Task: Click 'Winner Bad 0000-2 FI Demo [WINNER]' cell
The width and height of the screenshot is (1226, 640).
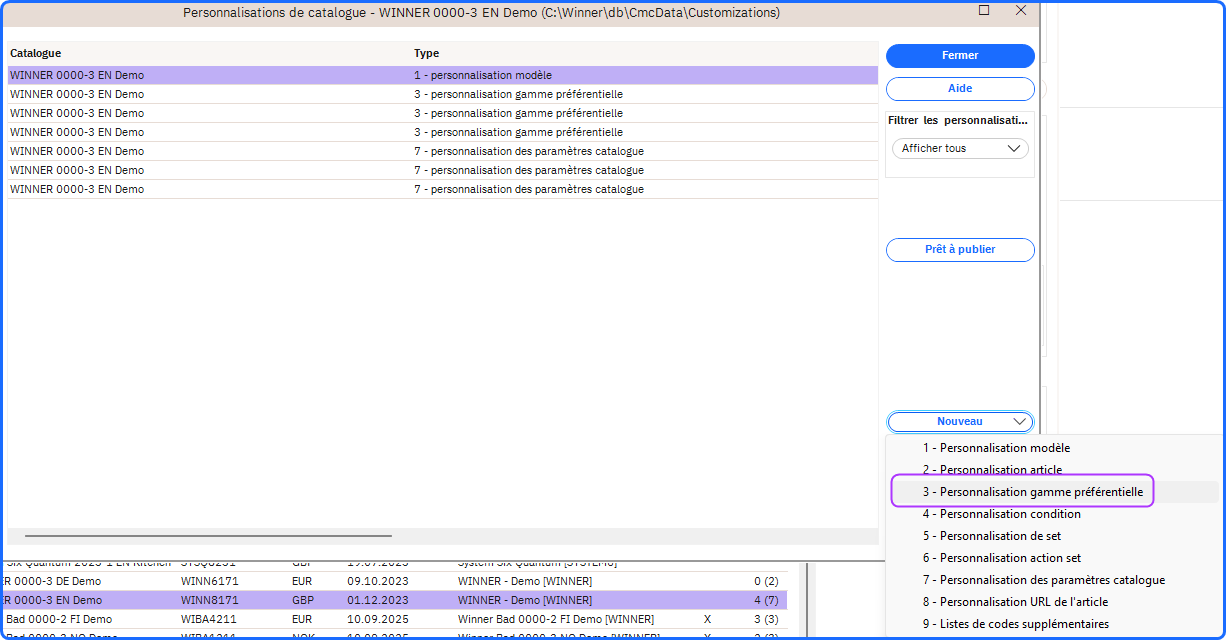Action: 556,619
